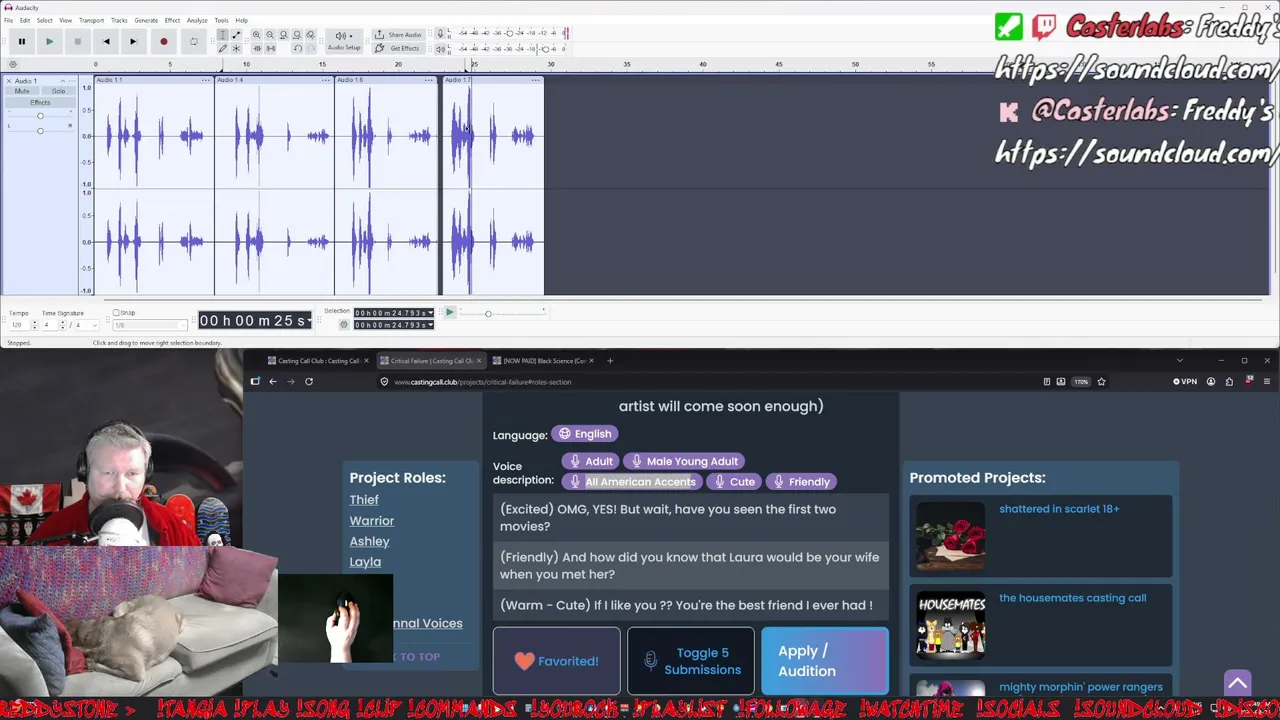1280x720 pixels.
Task: Select the Envelope tool
Action: coord(236,35)
